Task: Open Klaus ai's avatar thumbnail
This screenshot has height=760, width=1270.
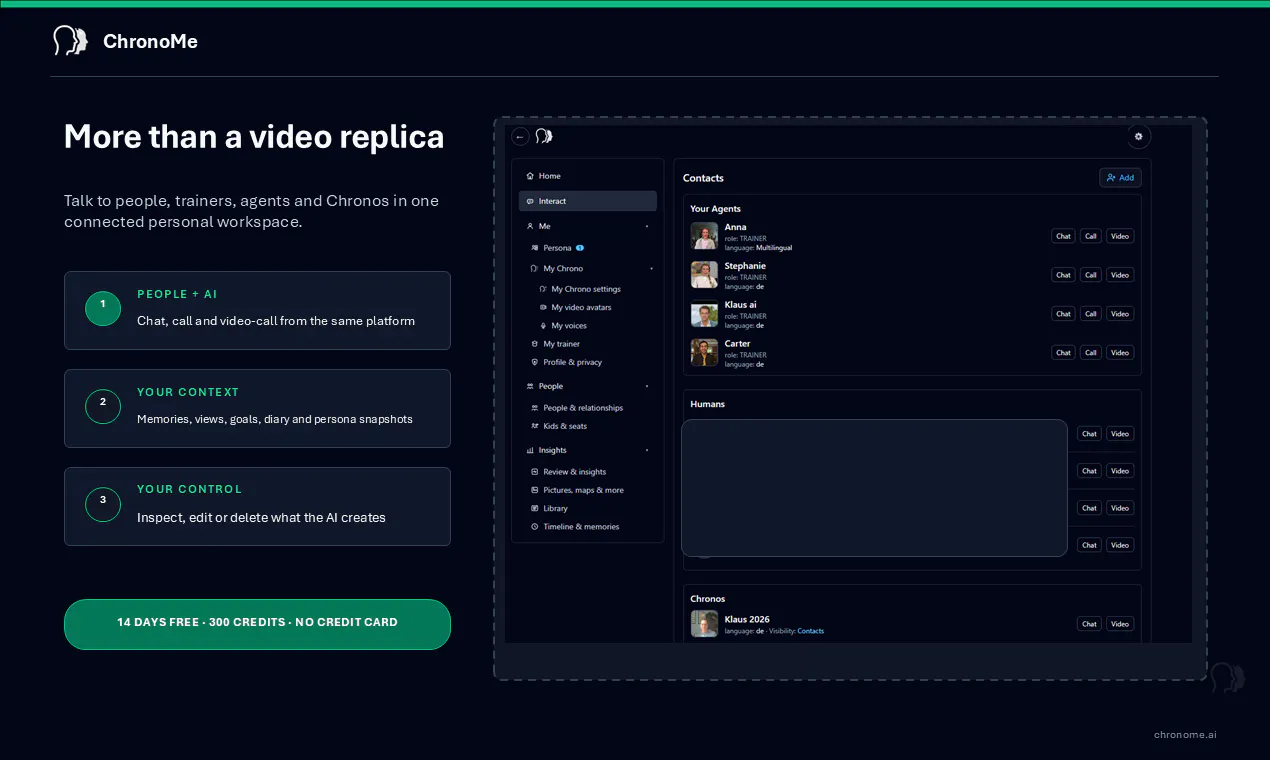Action: (x=704, y=314)
